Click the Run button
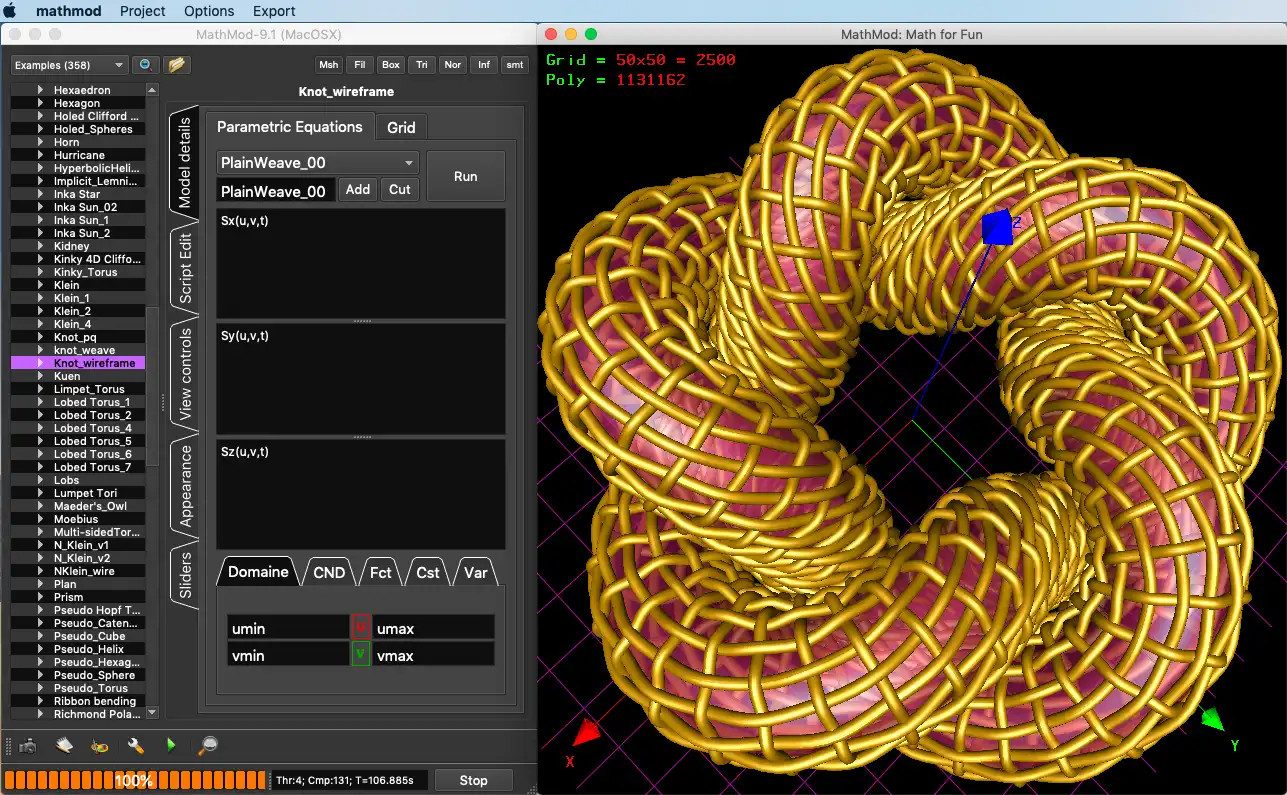1287x795 pixels. (x=465, y=176)
